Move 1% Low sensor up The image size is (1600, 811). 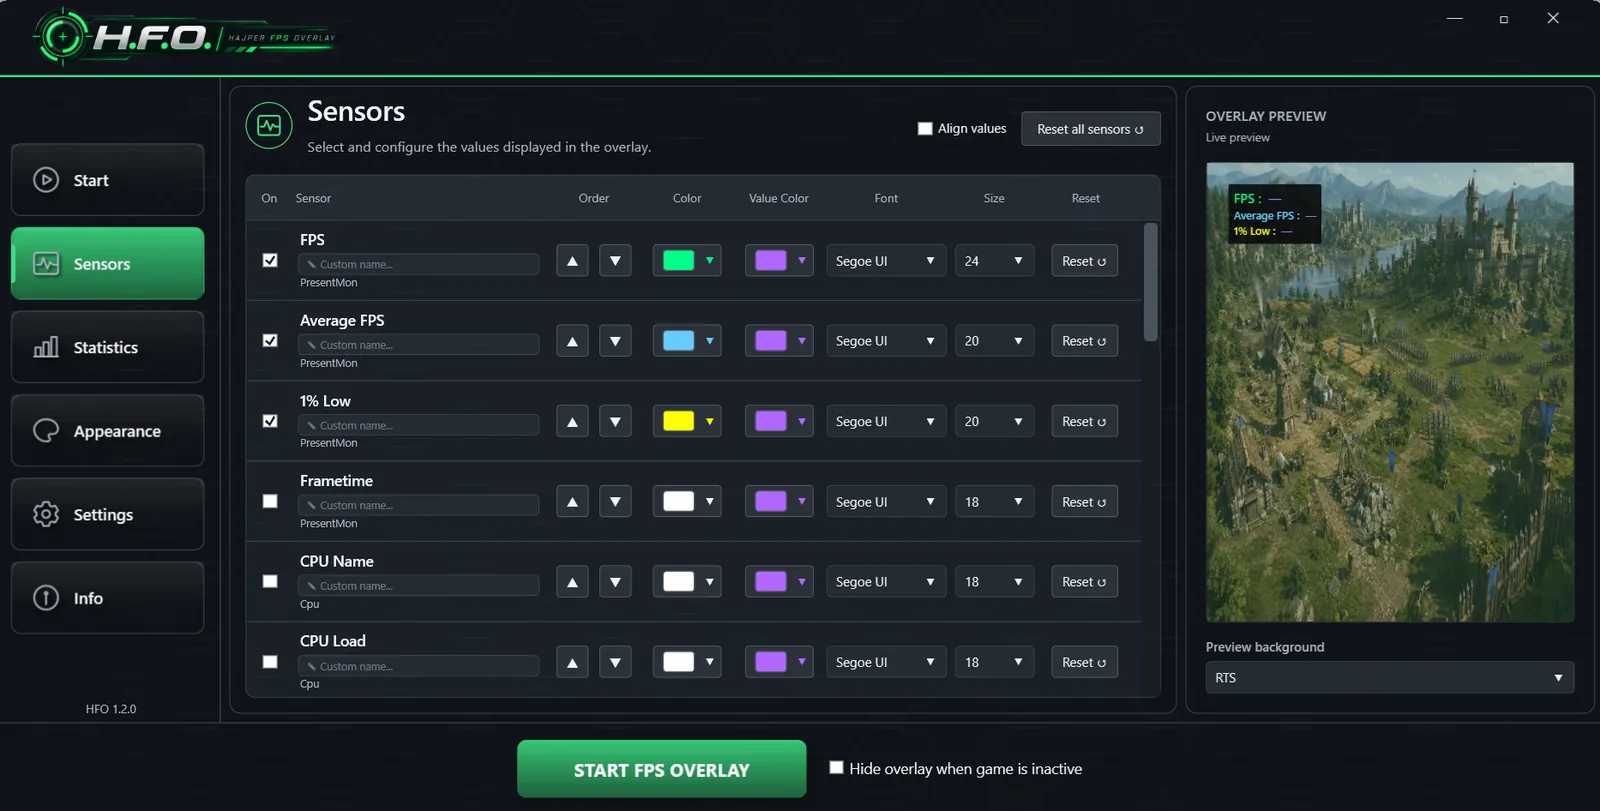572,422
